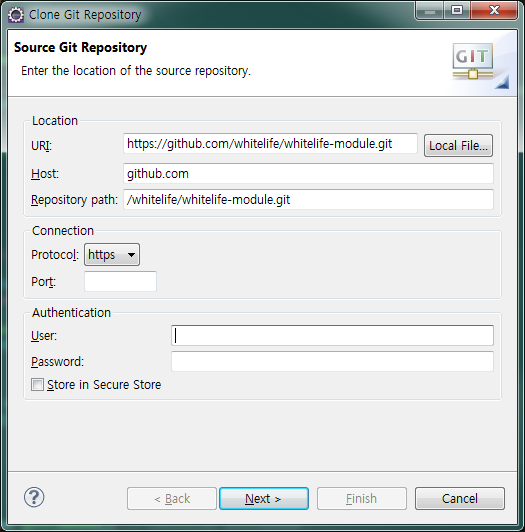Click the Eclipse icon in title bar
525x532 pixels.
(x=16, y=15)
